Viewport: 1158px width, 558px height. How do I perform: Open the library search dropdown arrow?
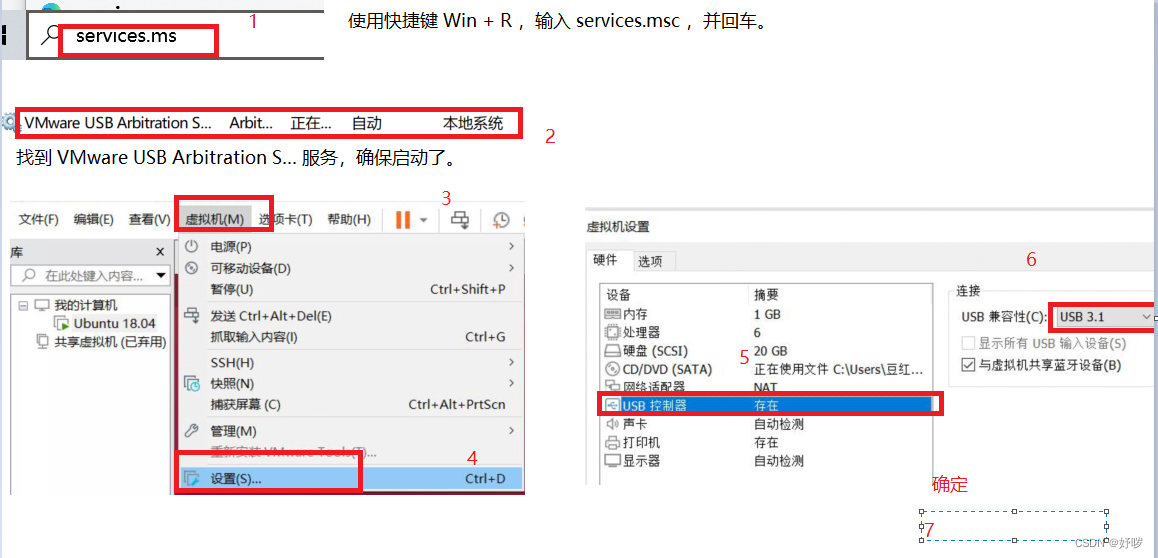pos(161,277)
